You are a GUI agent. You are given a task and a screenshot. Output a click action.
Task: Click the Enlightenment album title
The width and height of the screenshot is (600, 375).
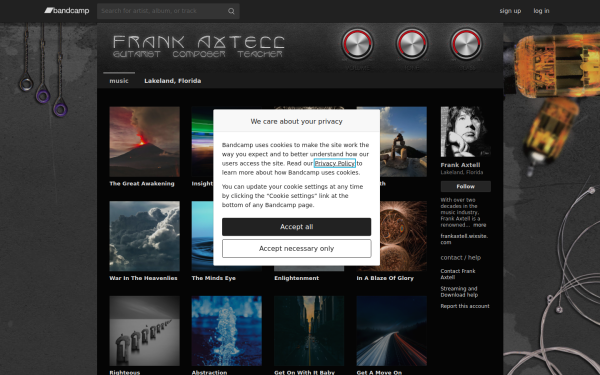pyautogui.click(x=297, y=278)
